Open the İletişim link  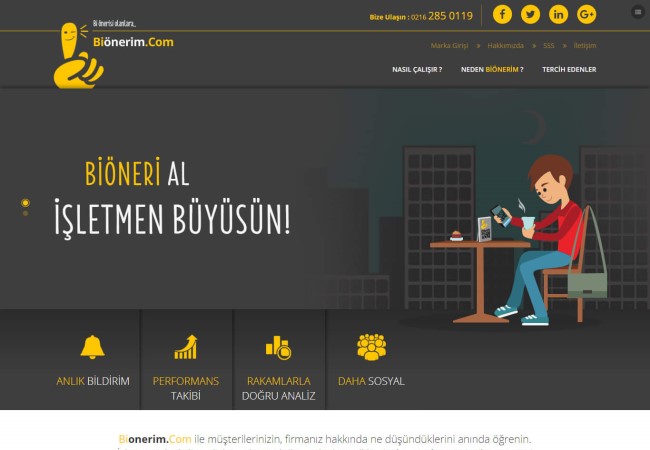point(584,46)
